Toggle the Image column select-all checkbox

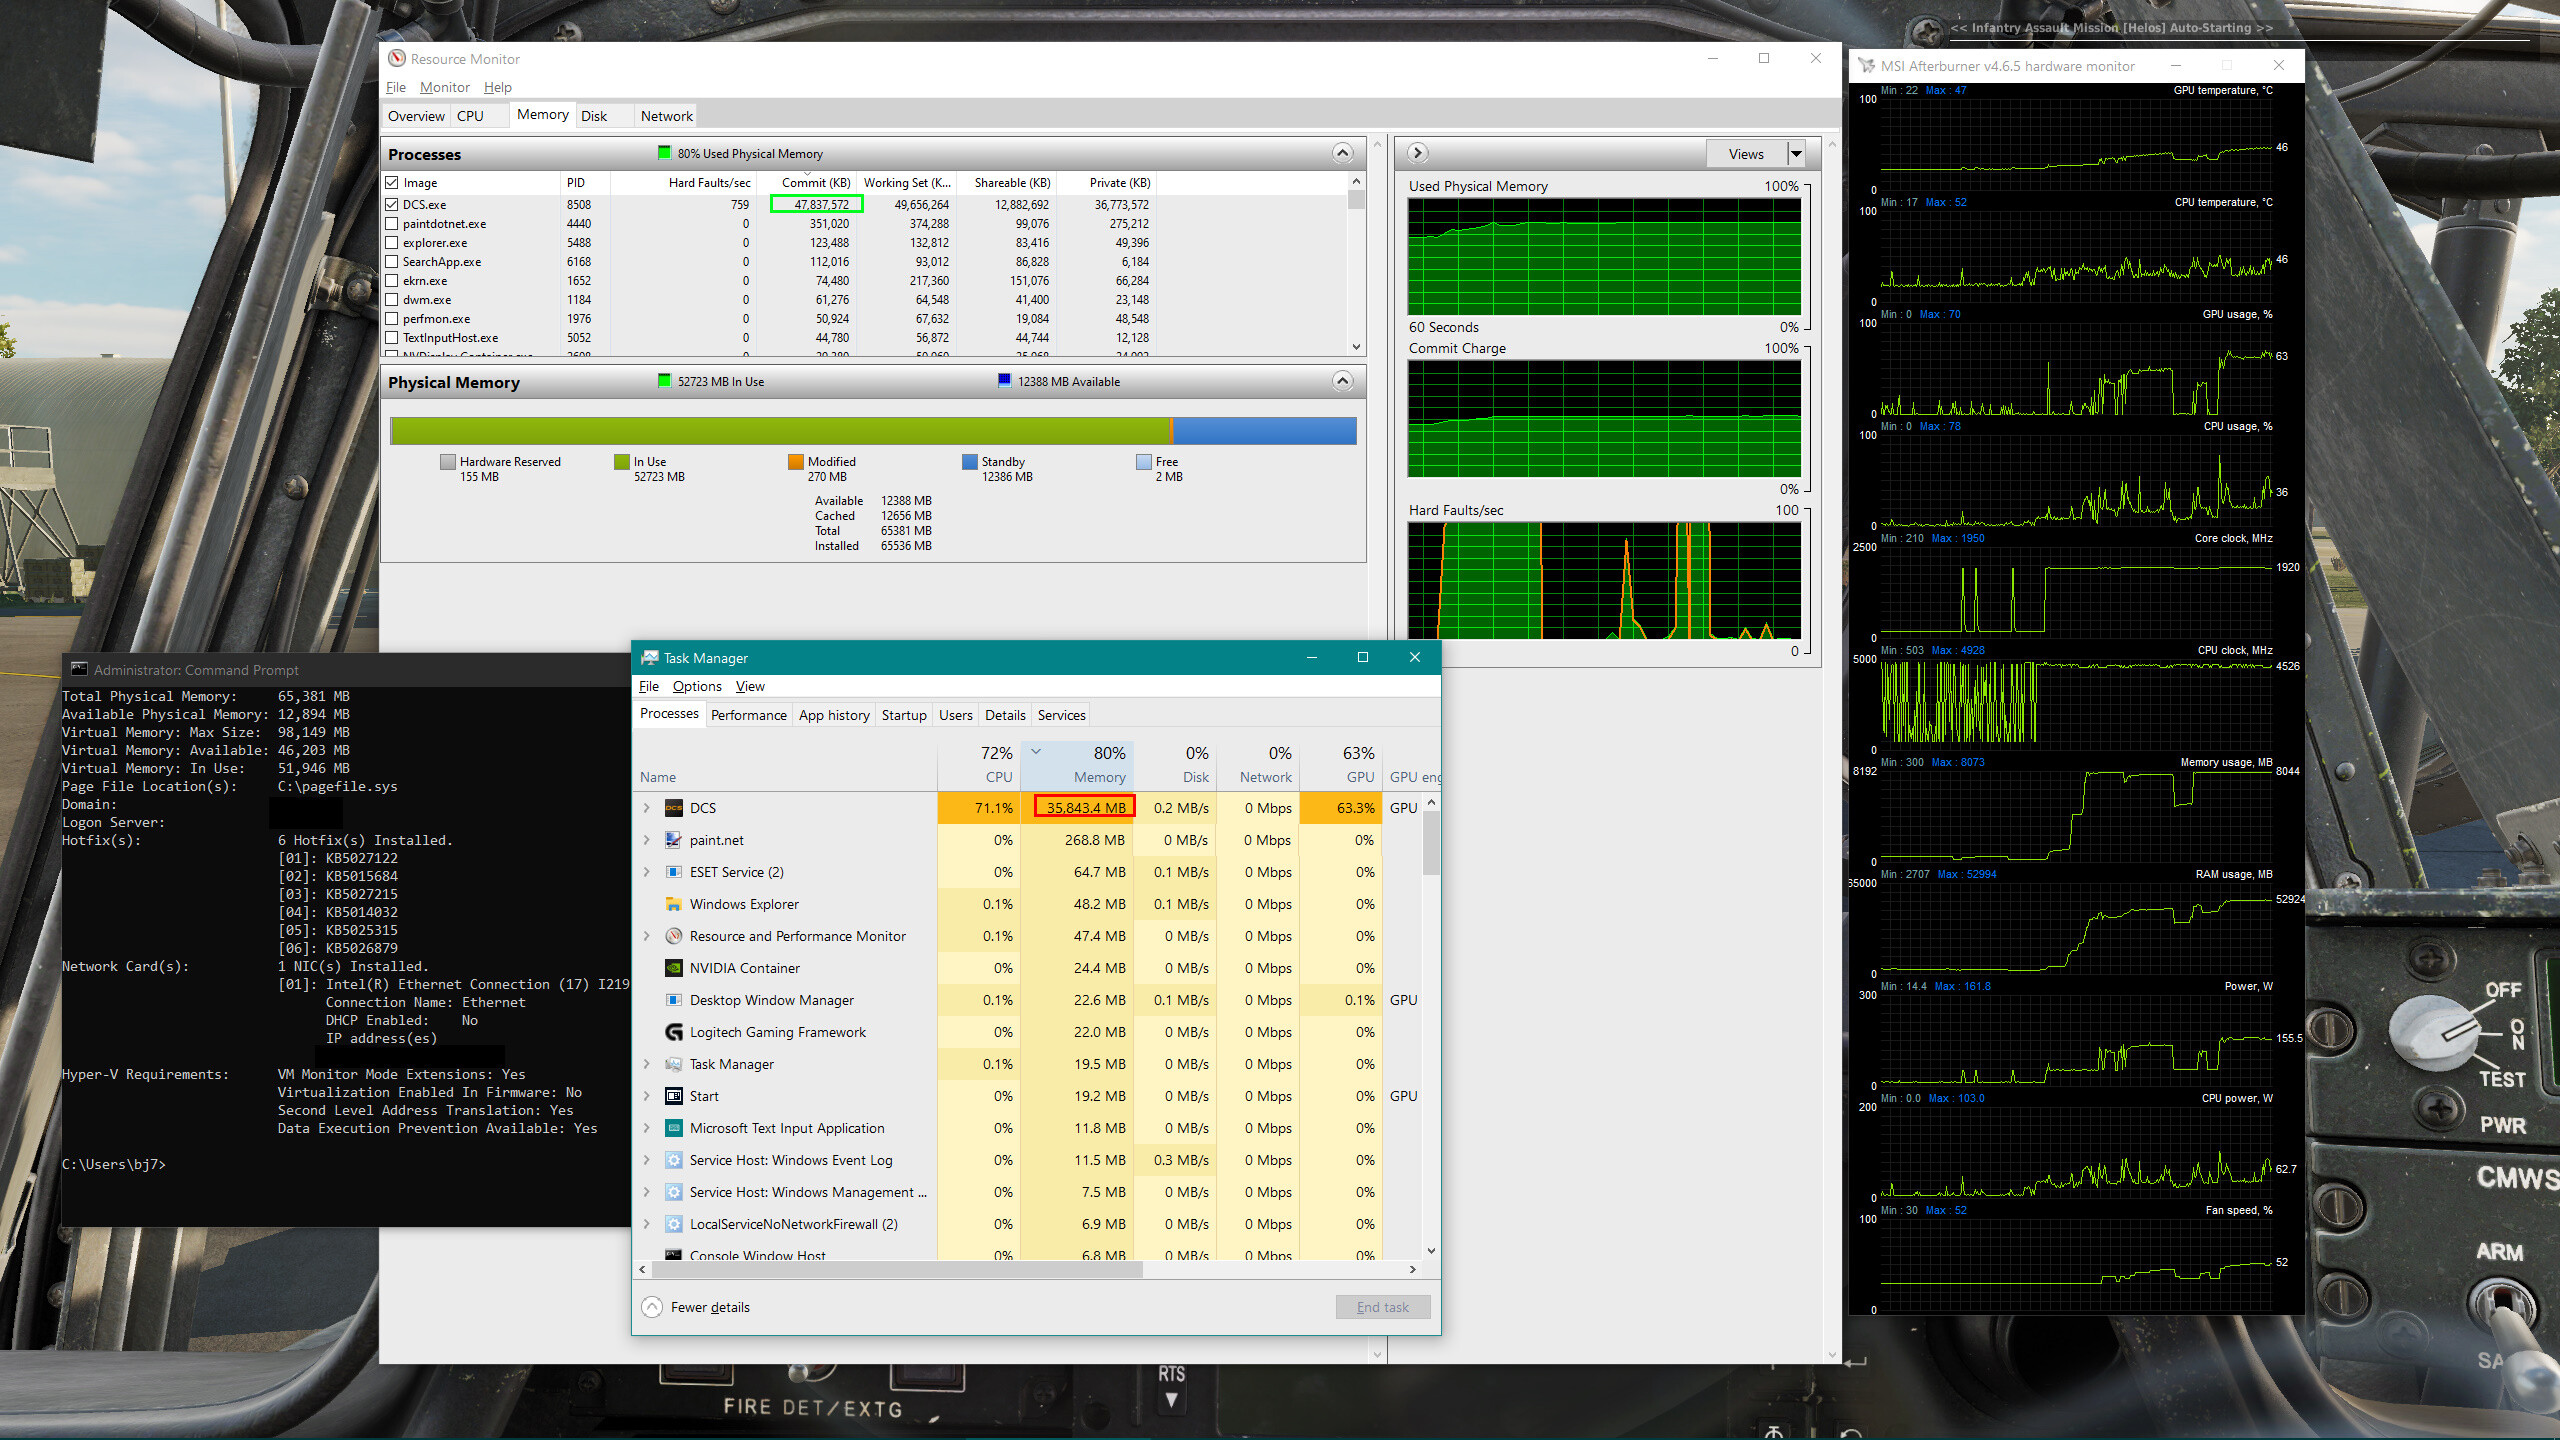point(392,183)
